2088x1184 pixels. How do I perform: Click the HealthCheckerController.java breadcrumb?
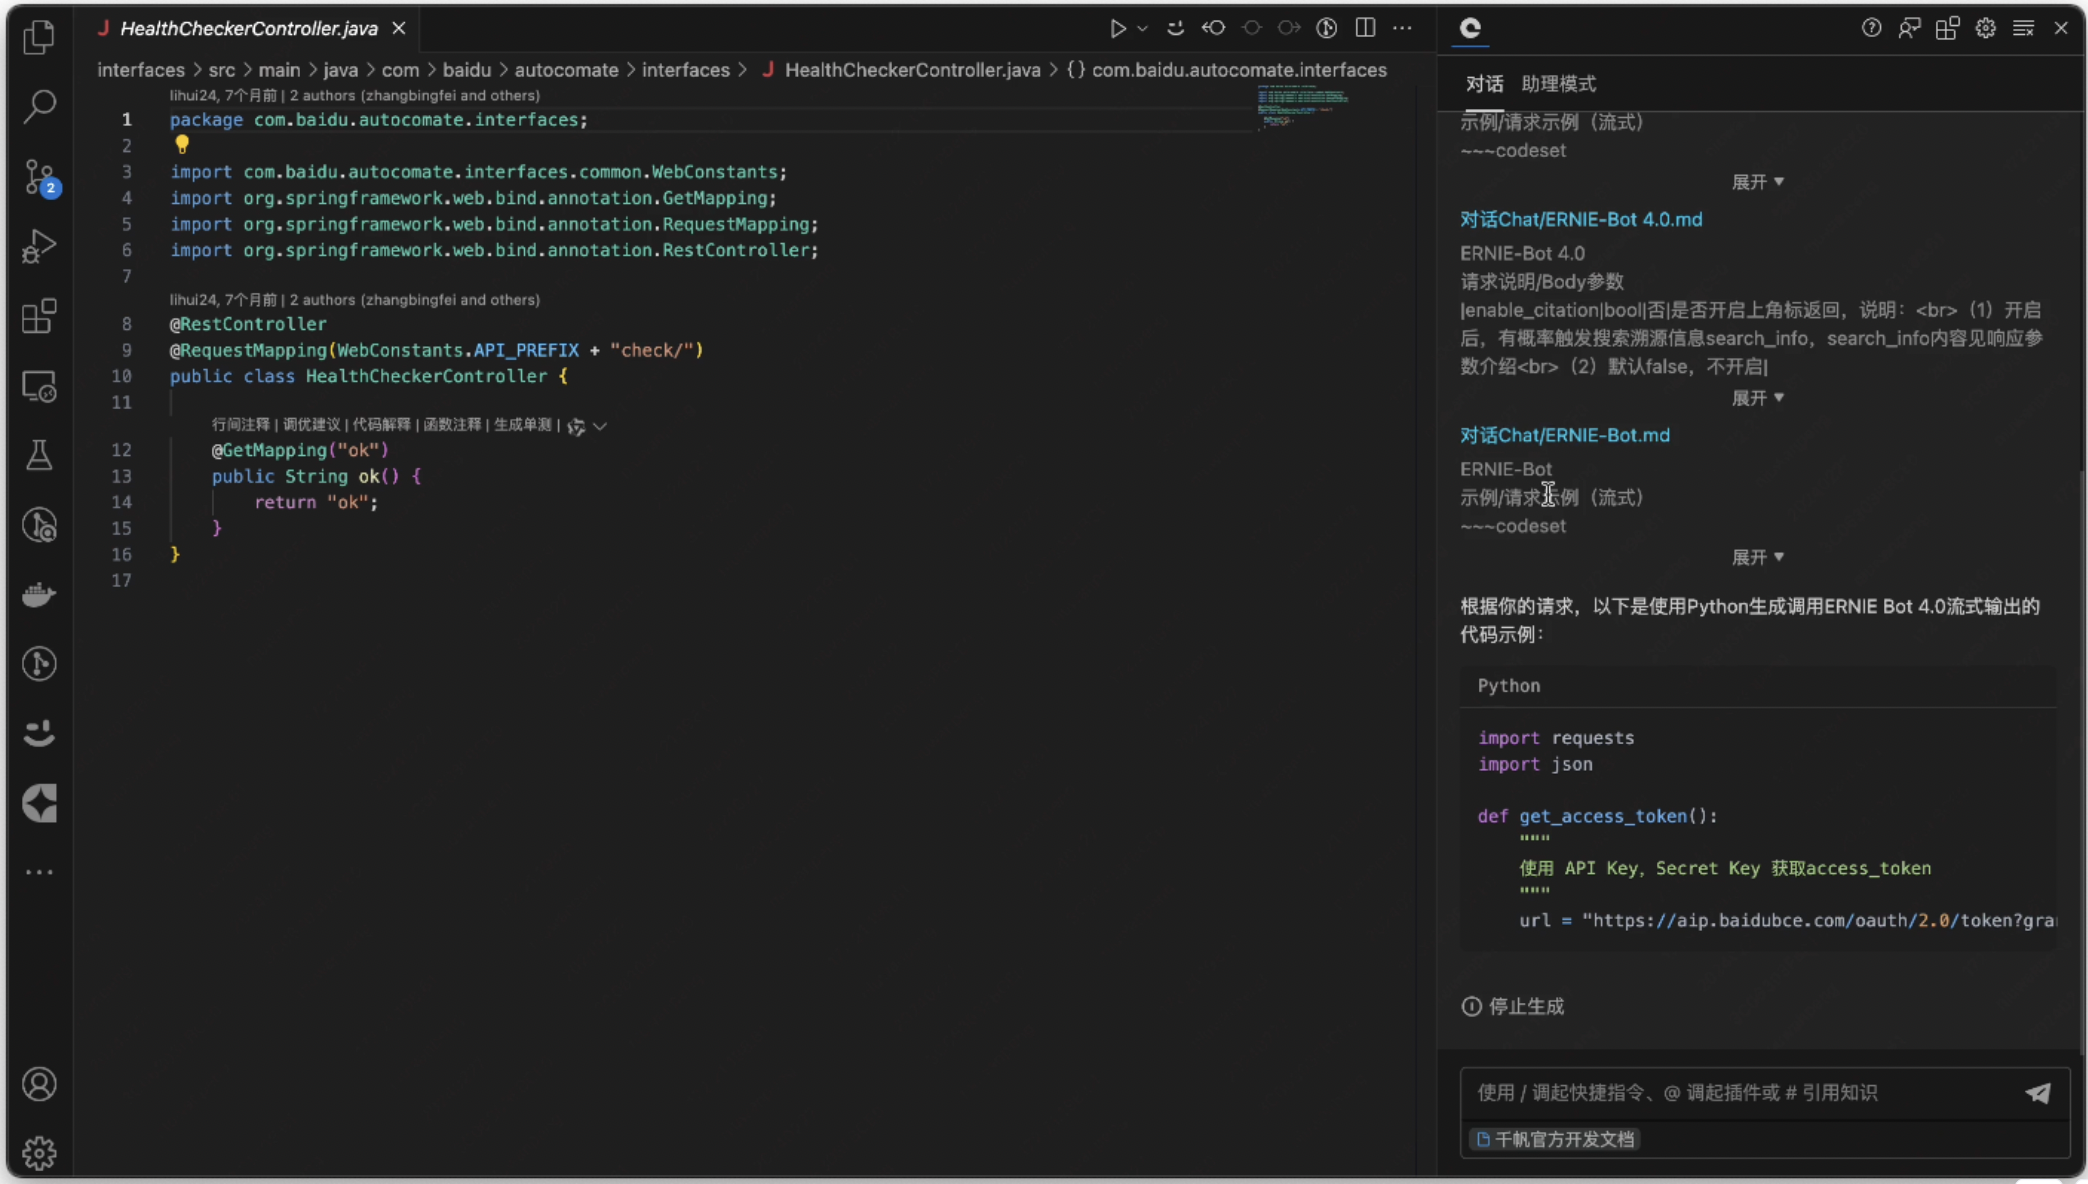pos(912,70)
